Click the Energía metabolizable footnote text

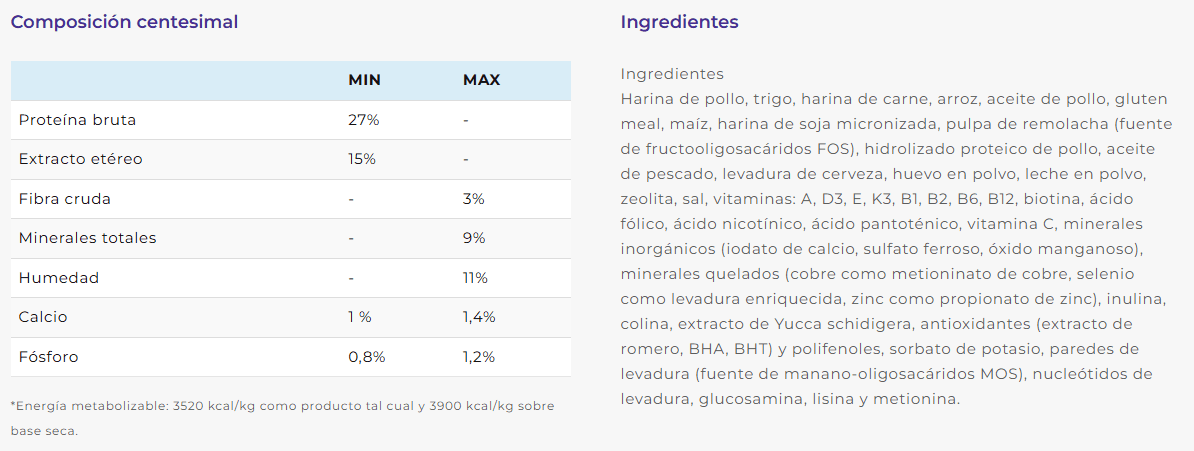(283, 418)
